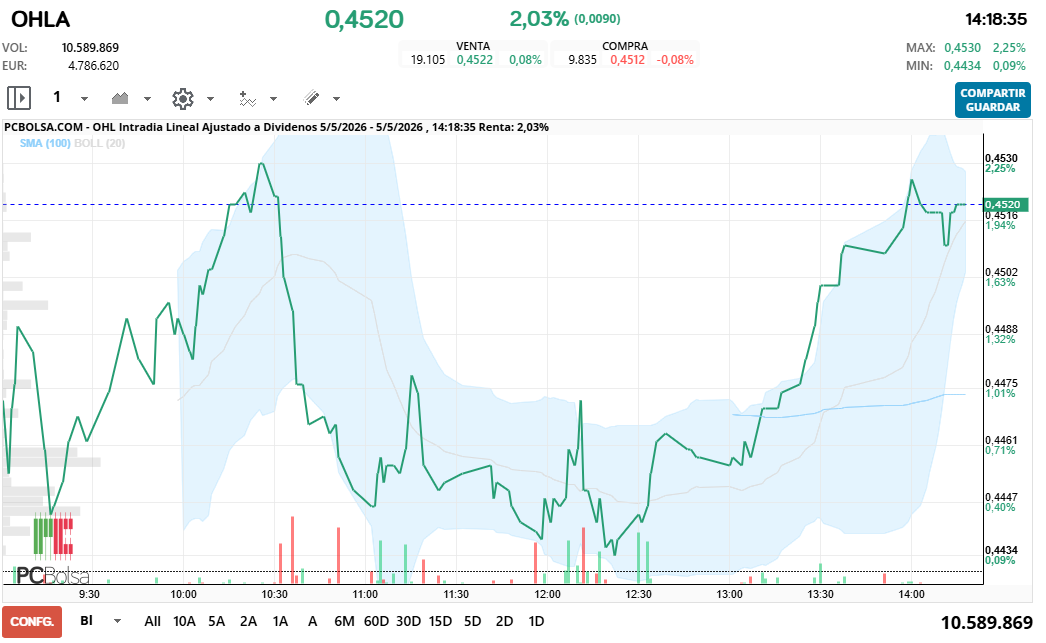Select the 15D time range

(440, 621)
